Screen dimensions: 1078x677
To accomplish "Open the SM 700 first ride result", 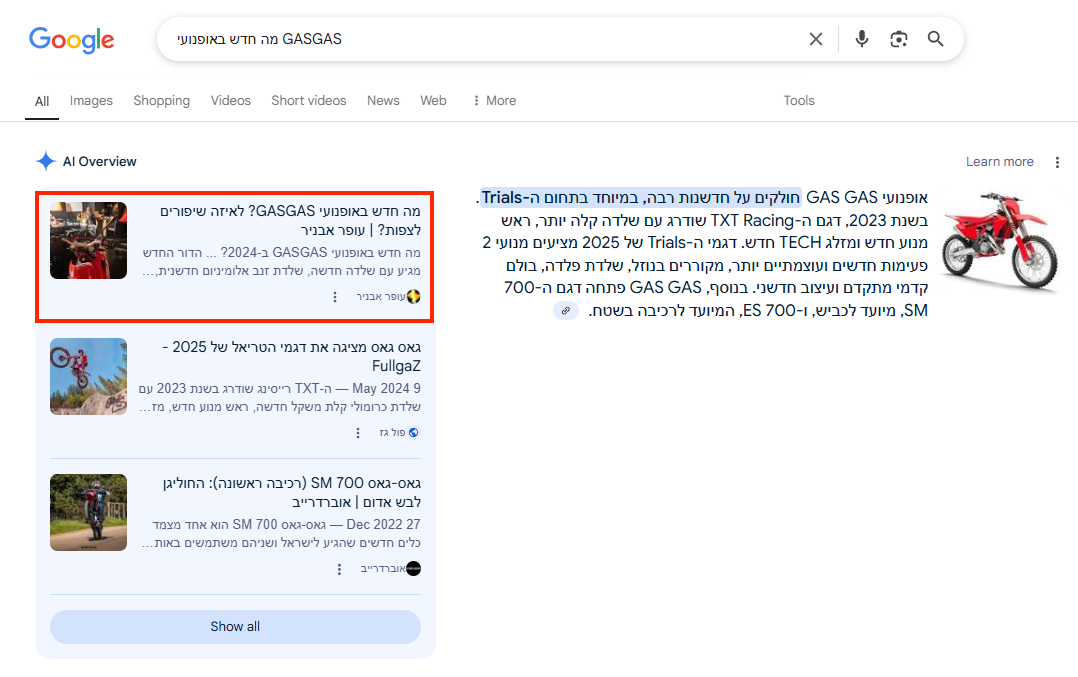I will (x=292, y=492).
